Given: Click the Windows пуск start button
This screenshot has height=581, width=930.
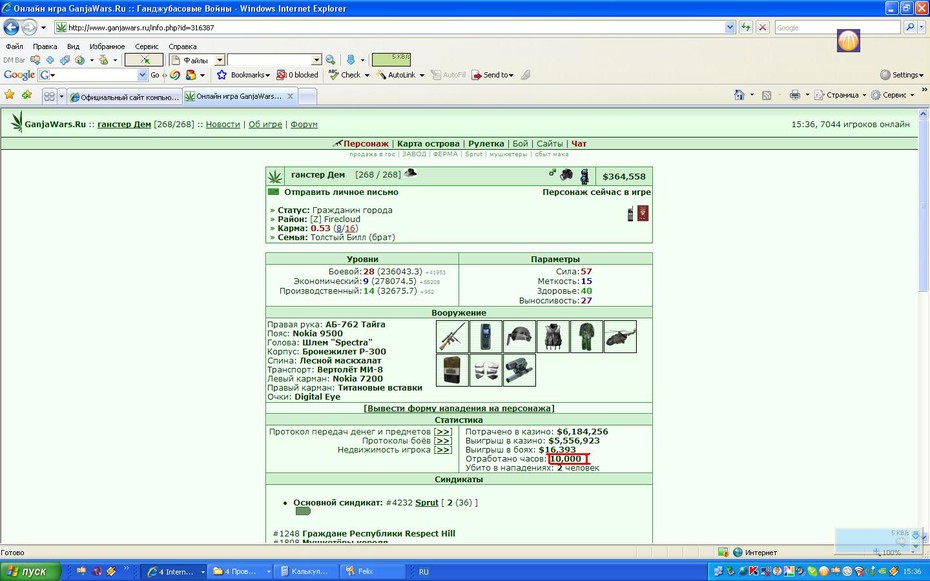Looking at the screenshot, I should pos(30,572).
